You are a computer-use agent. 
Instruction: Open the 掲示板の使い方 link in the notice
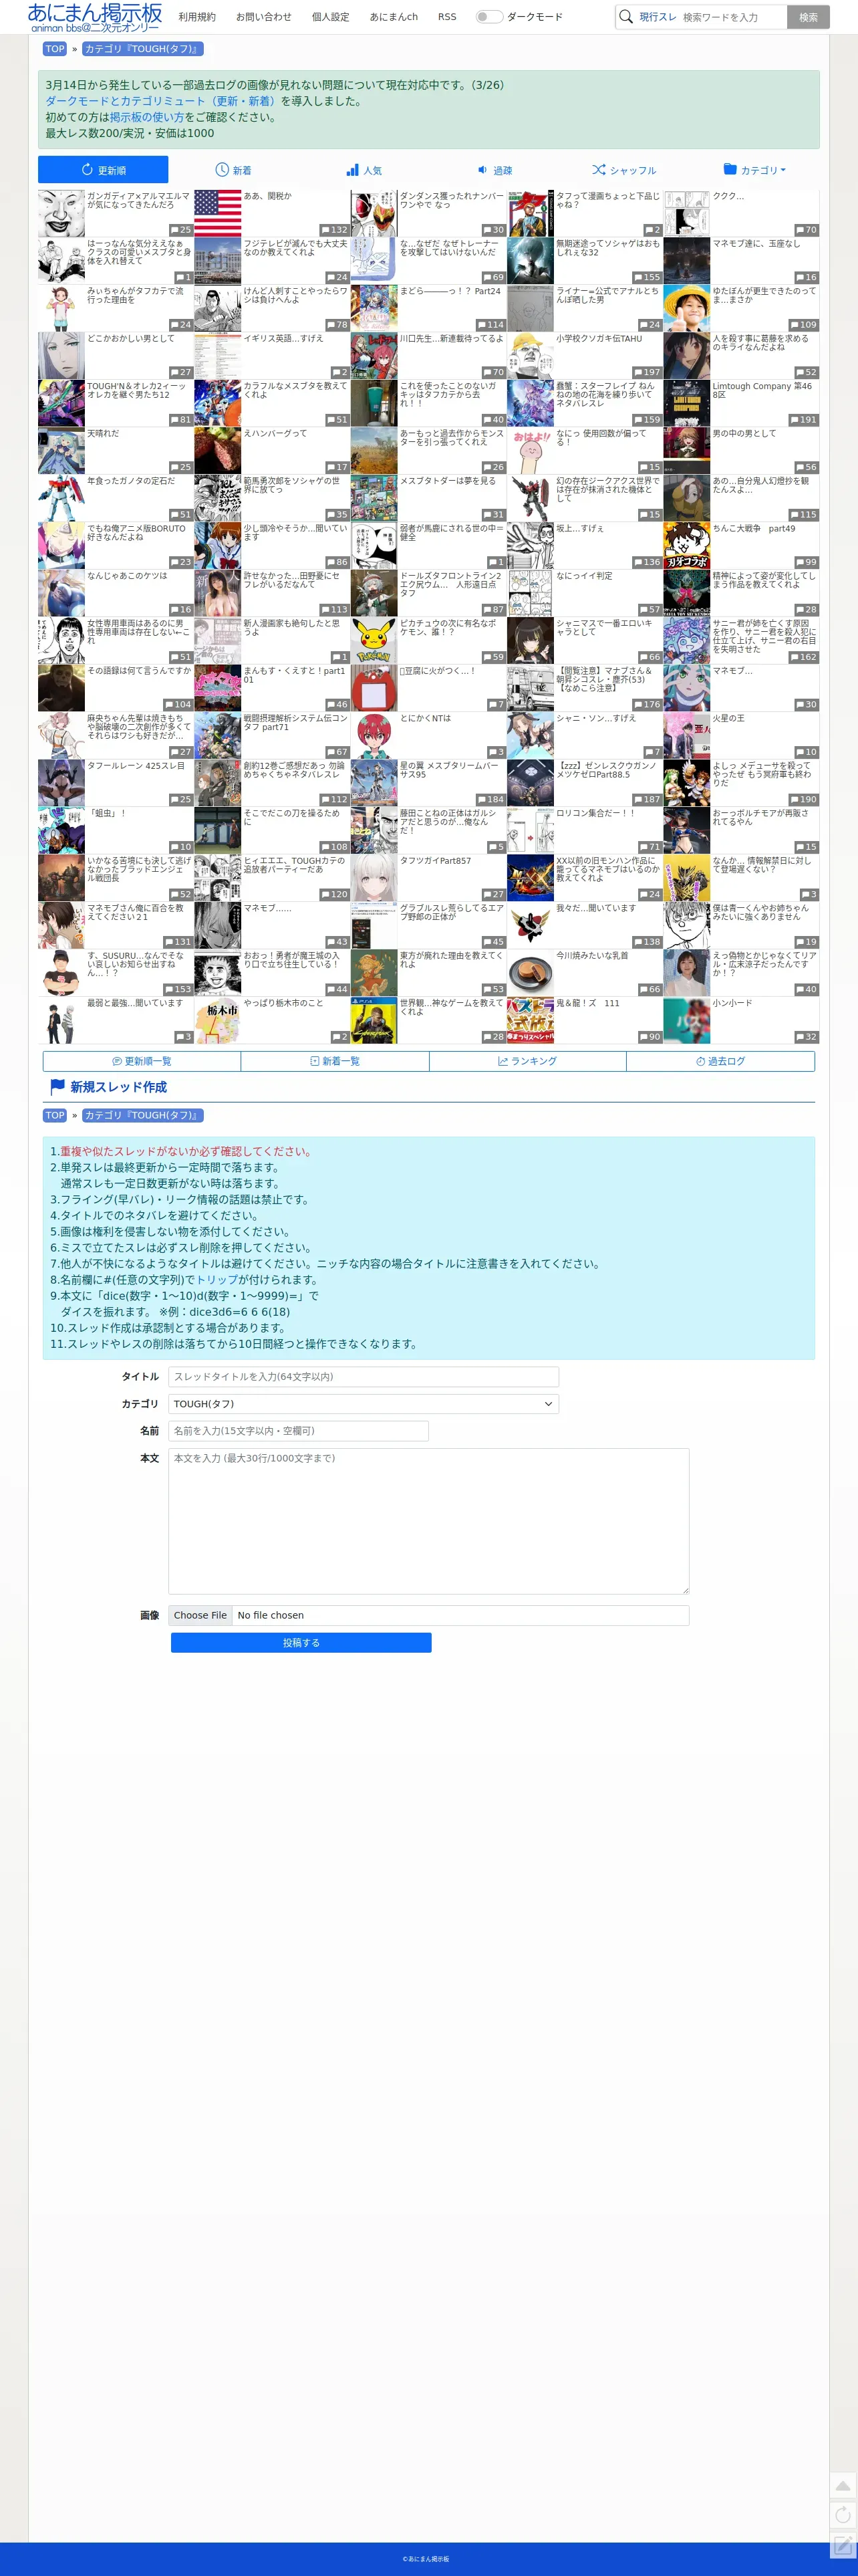(x=147, y=117)
